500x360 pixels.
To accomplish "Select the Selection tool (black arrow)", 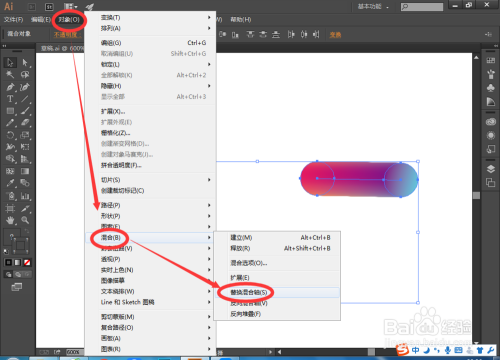I will (x=10, y=62).
